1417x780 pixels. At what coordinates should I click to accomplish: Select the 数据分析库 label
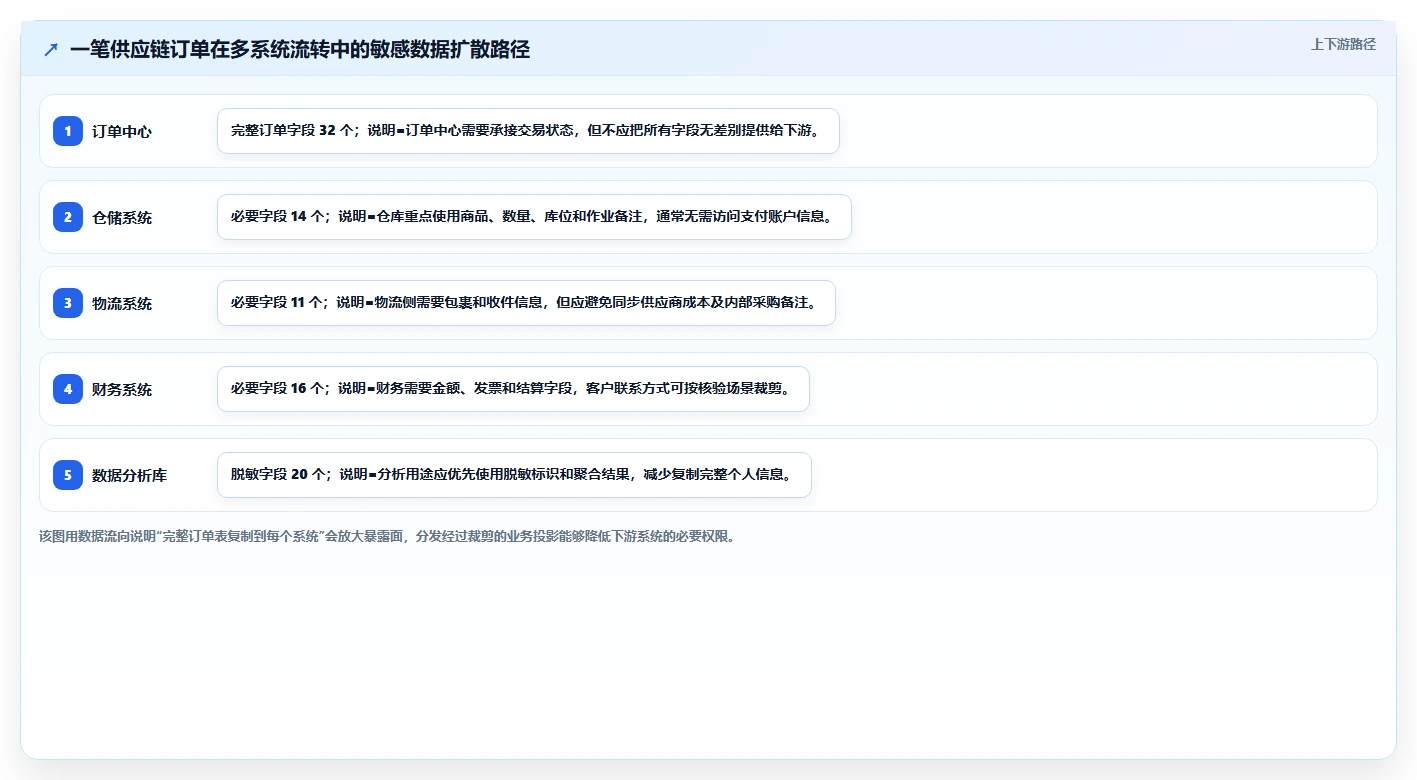(130, 475)
